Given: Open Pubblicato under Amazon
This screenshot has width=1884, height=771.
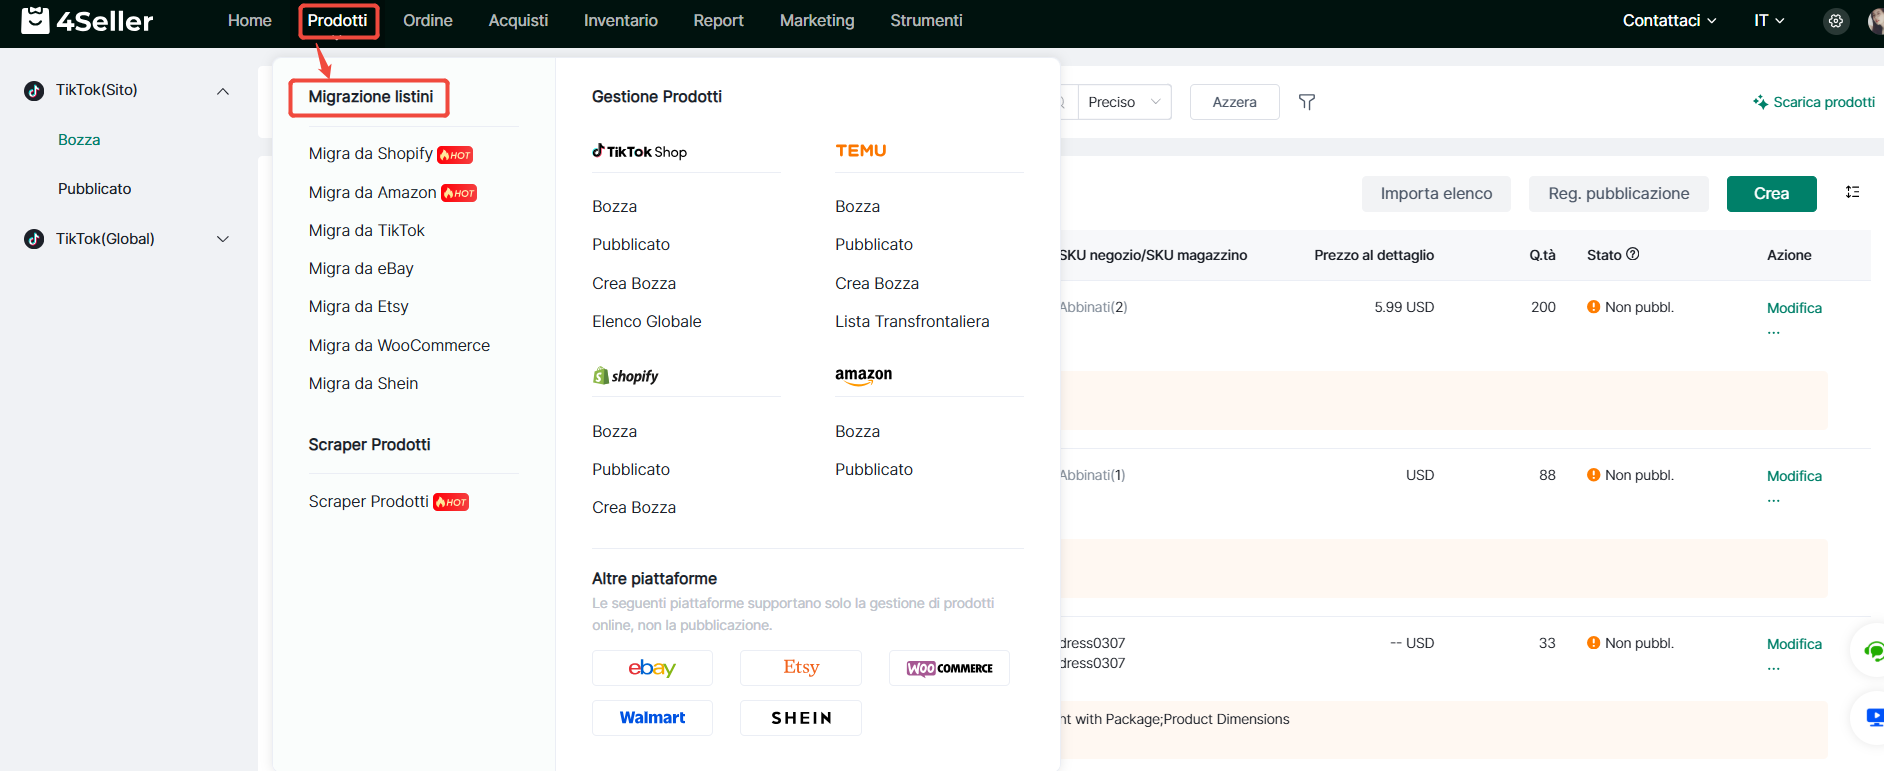Looking at the screenshot, I should (x=874, y=470).
